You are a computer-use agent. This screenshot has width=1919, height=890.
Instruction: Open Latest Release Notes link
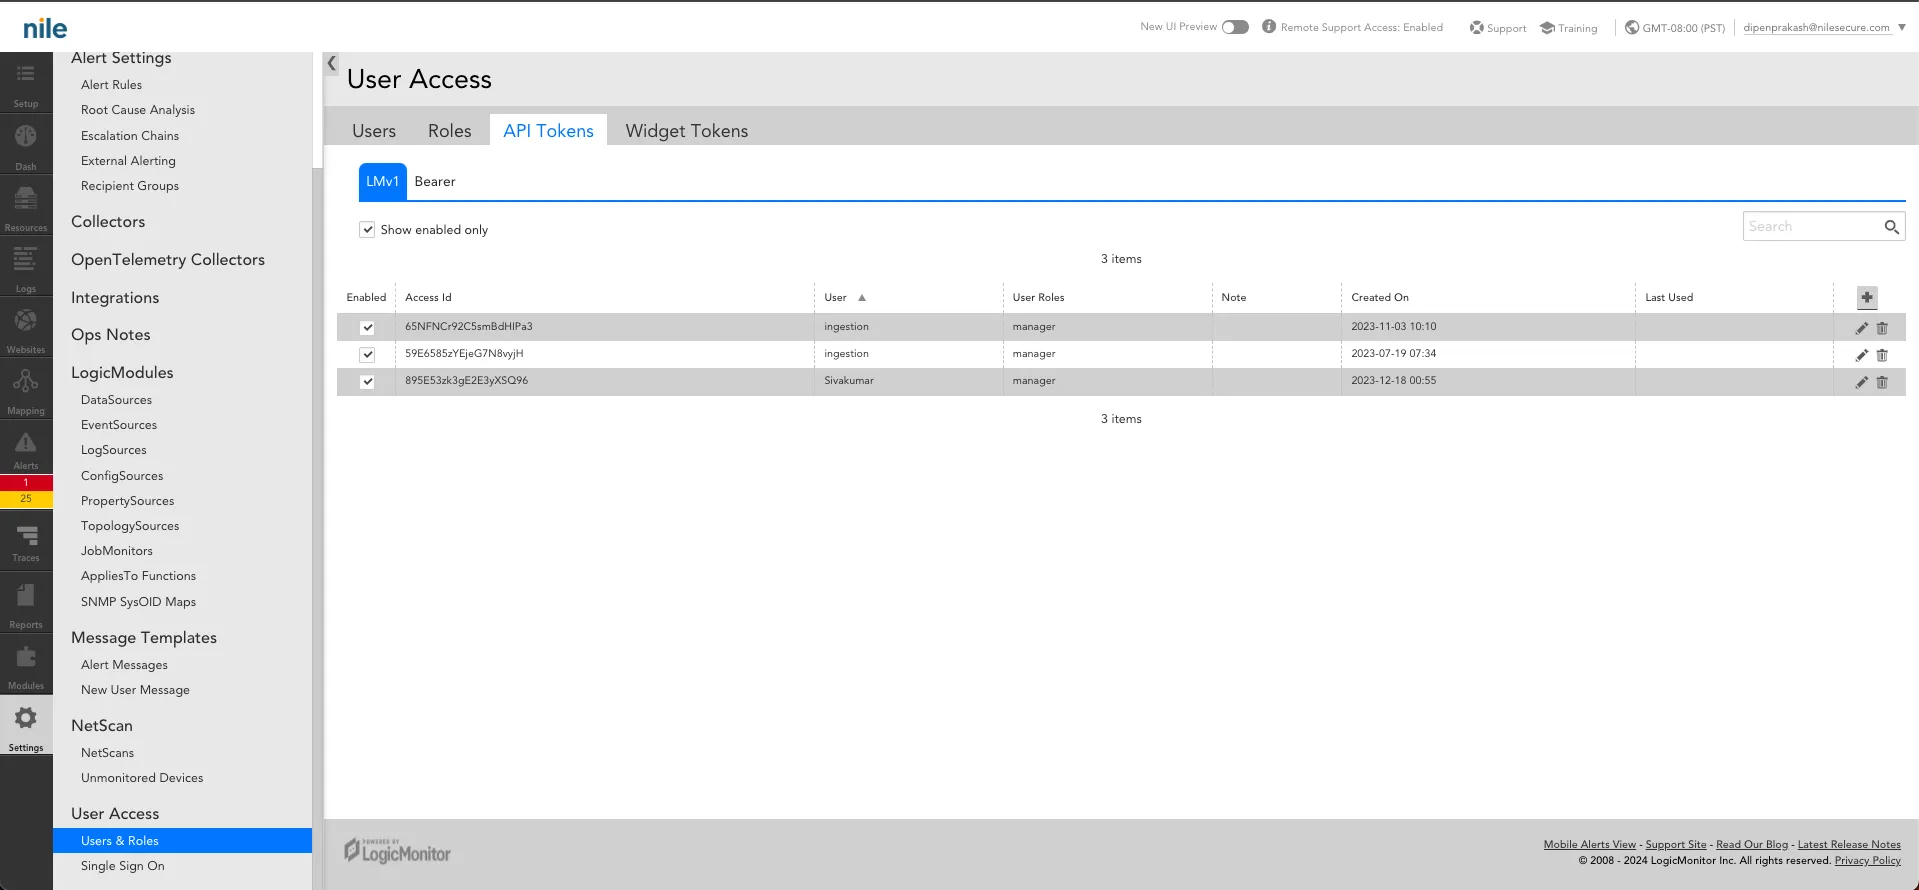1849,845
